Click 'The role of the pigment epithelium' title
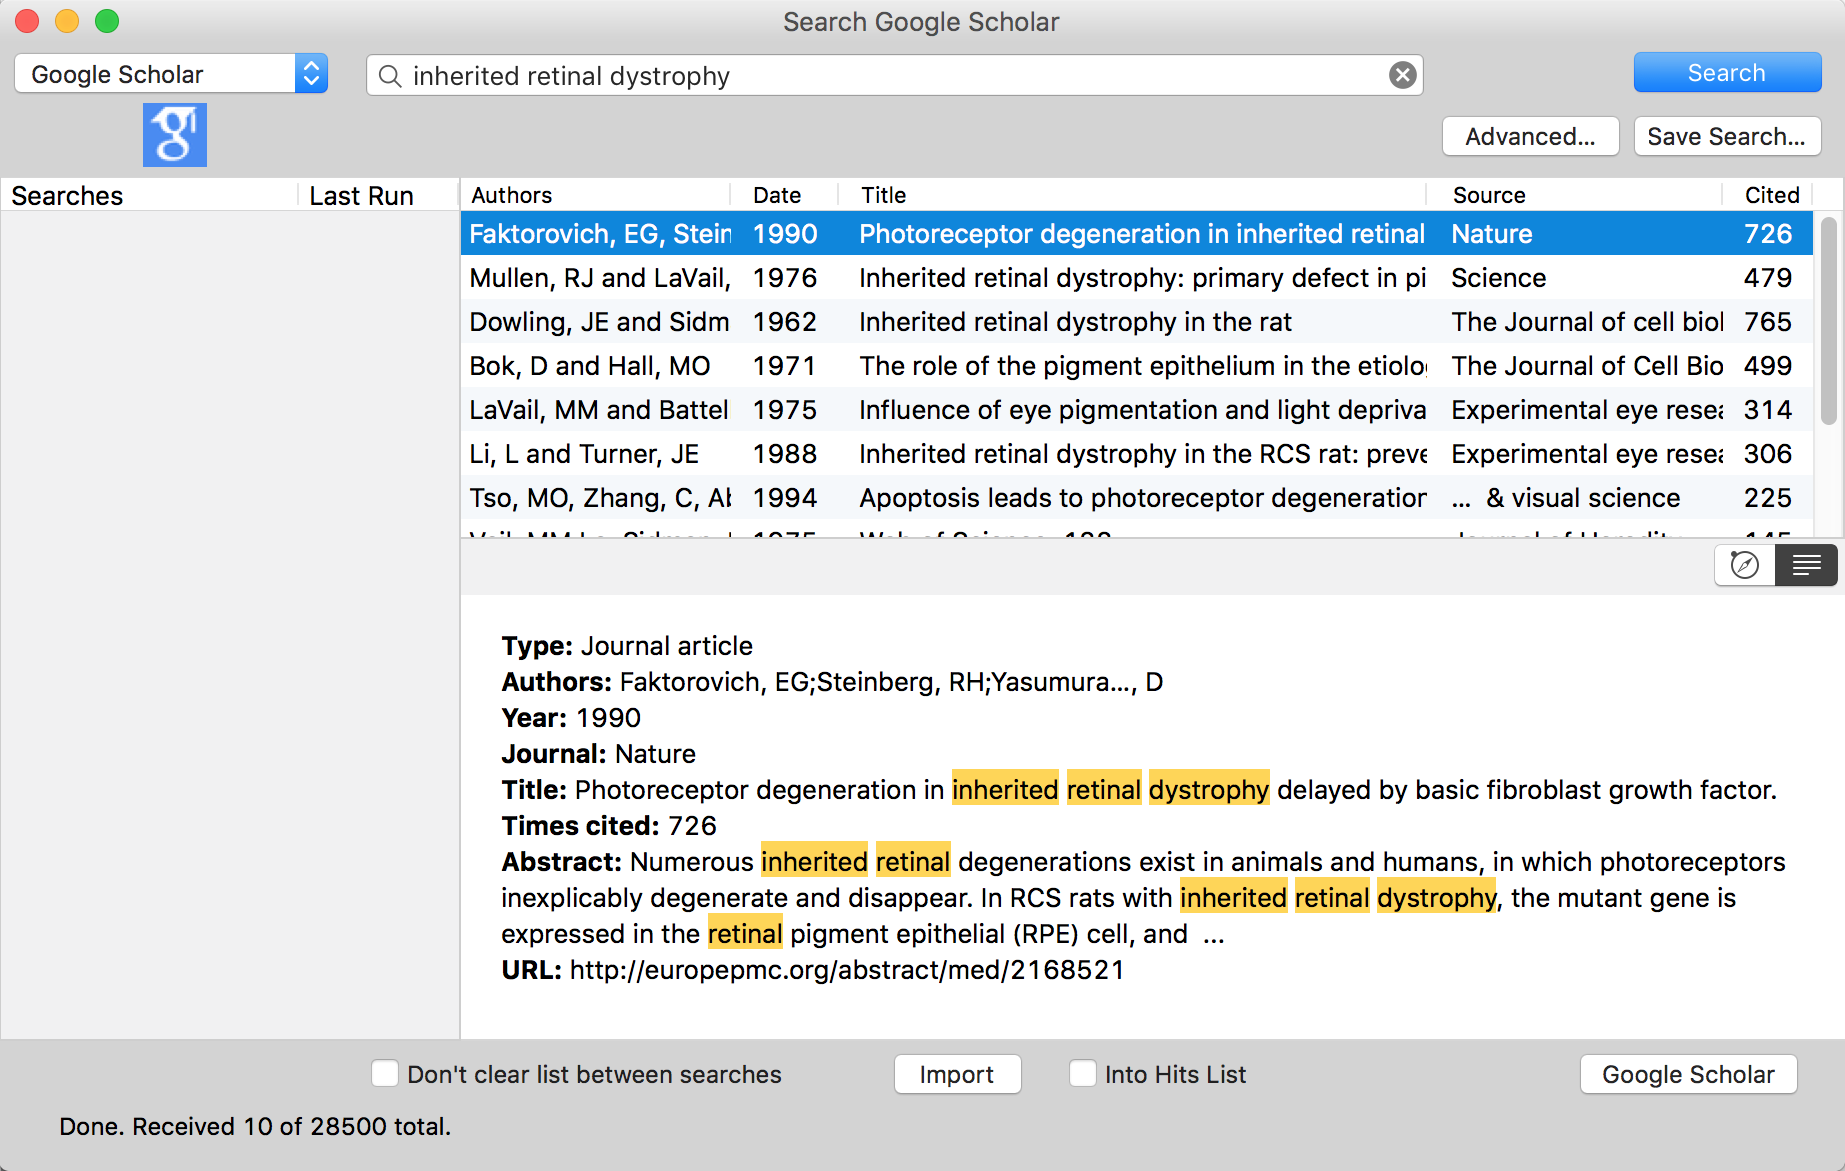 [1143, 366]
